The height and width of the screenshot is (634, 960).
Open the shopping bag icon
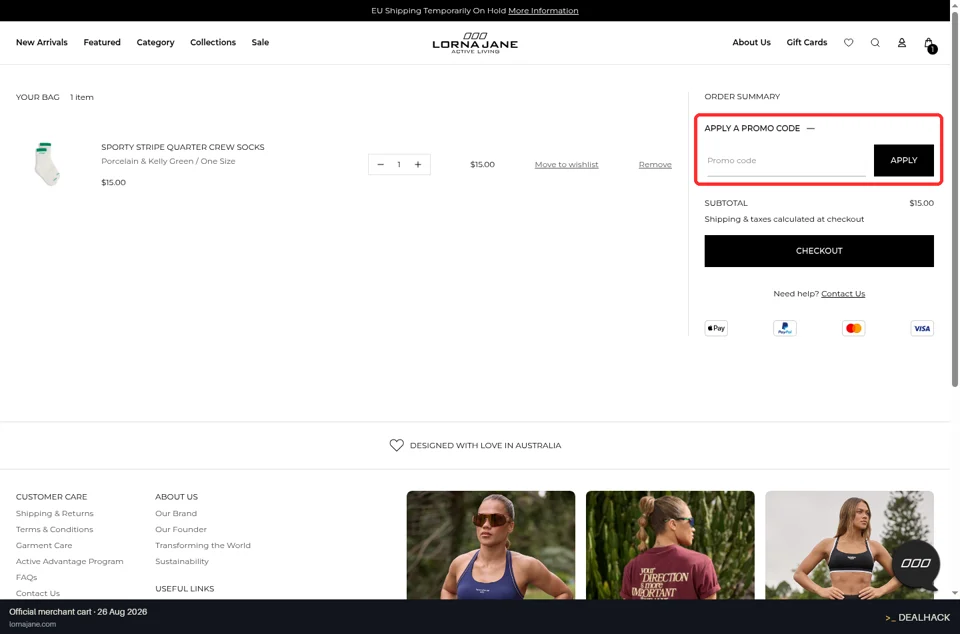929,44
